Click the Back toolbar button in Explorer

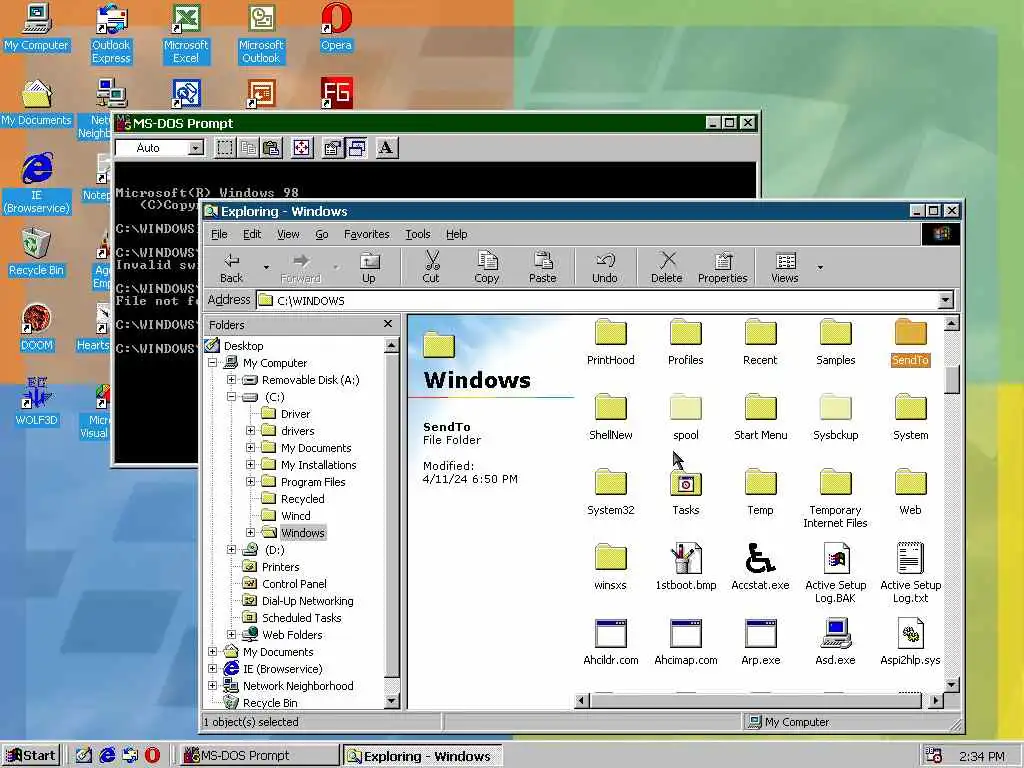[x=232, y=268]
